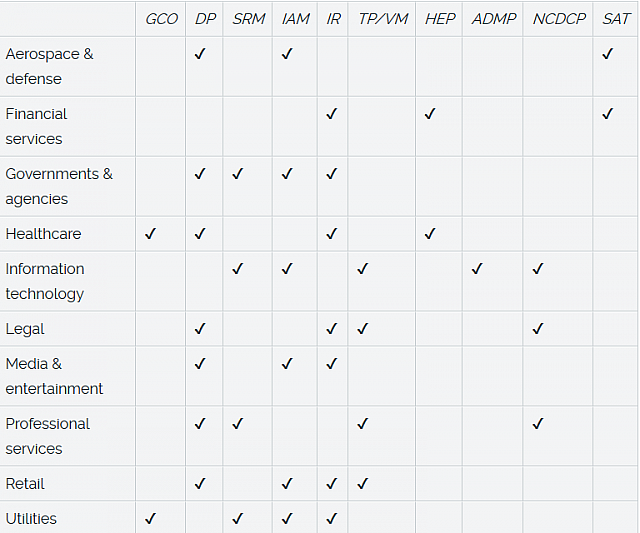This screenshot has height=533, width=640.
Task: Click the Financial services SAT checkmark
Action: [607, 114]
